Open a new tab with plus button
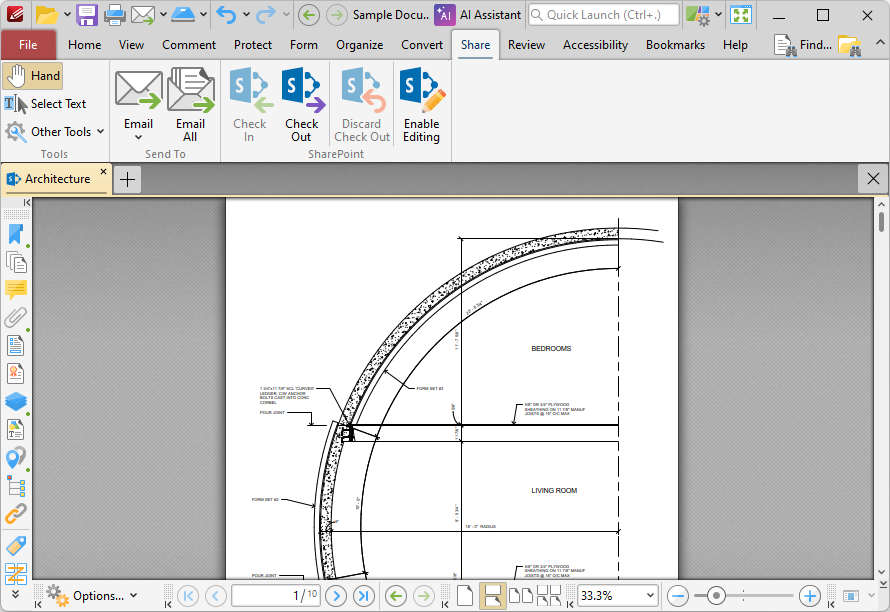This screenshot has width=890, height=612. (128, 179)
